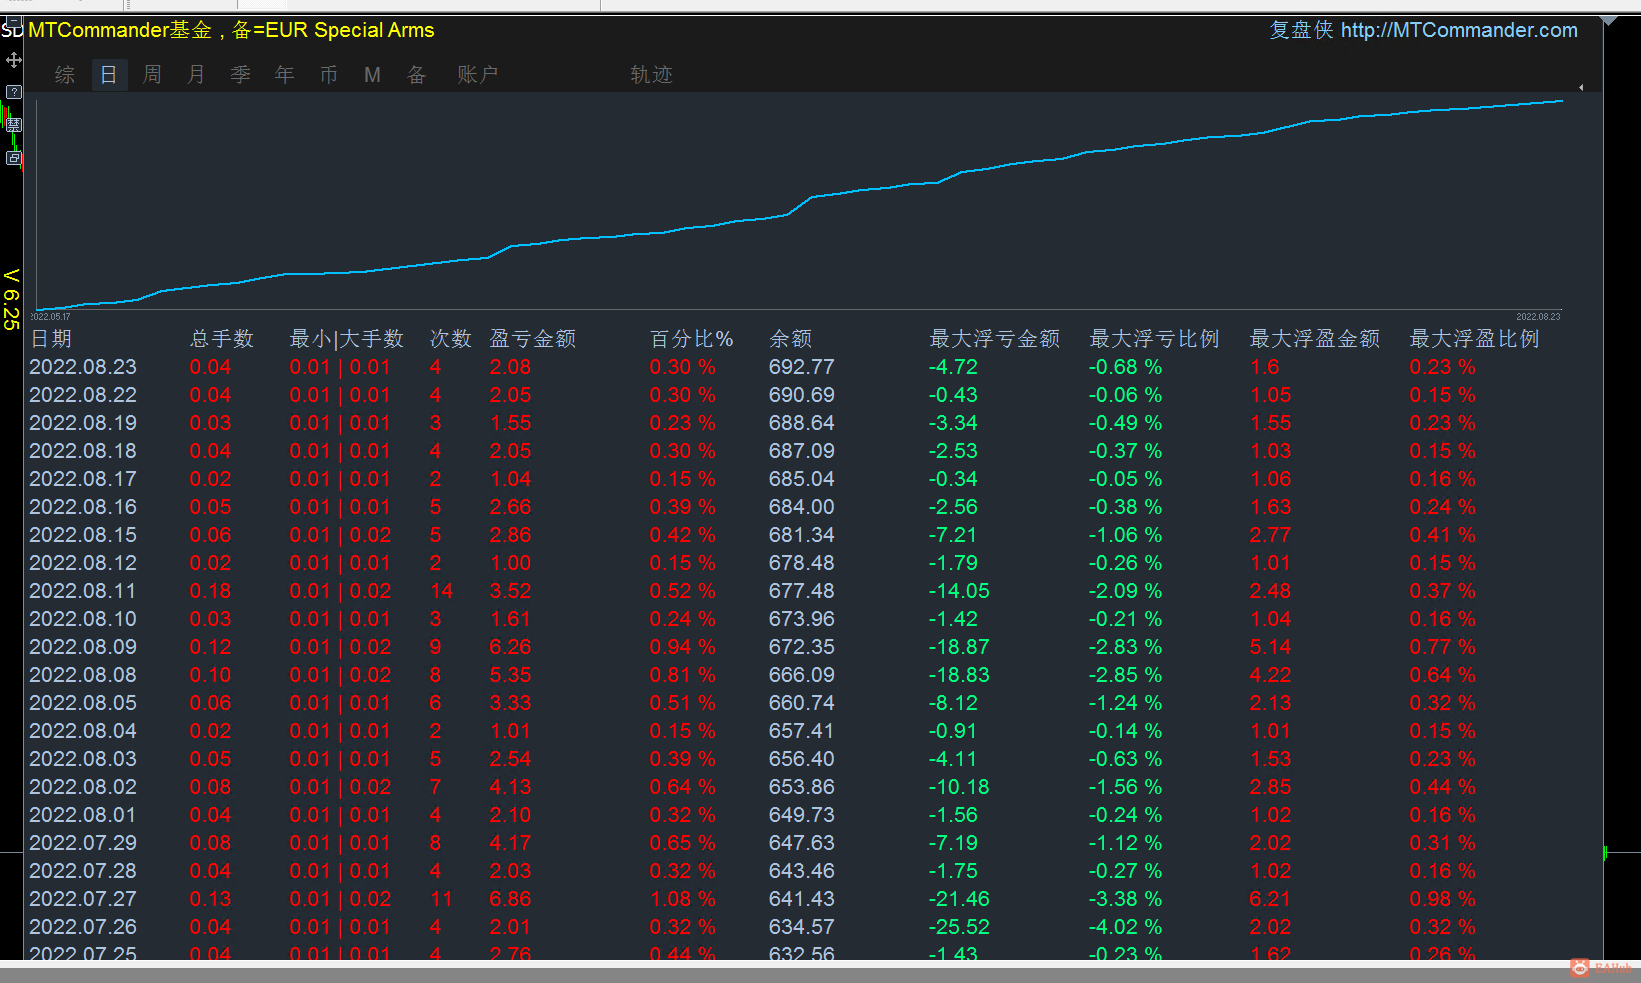Screen dimensions: 1641x983
Task: Click the 禁 button in the left strip
Action: pos(13,125)
